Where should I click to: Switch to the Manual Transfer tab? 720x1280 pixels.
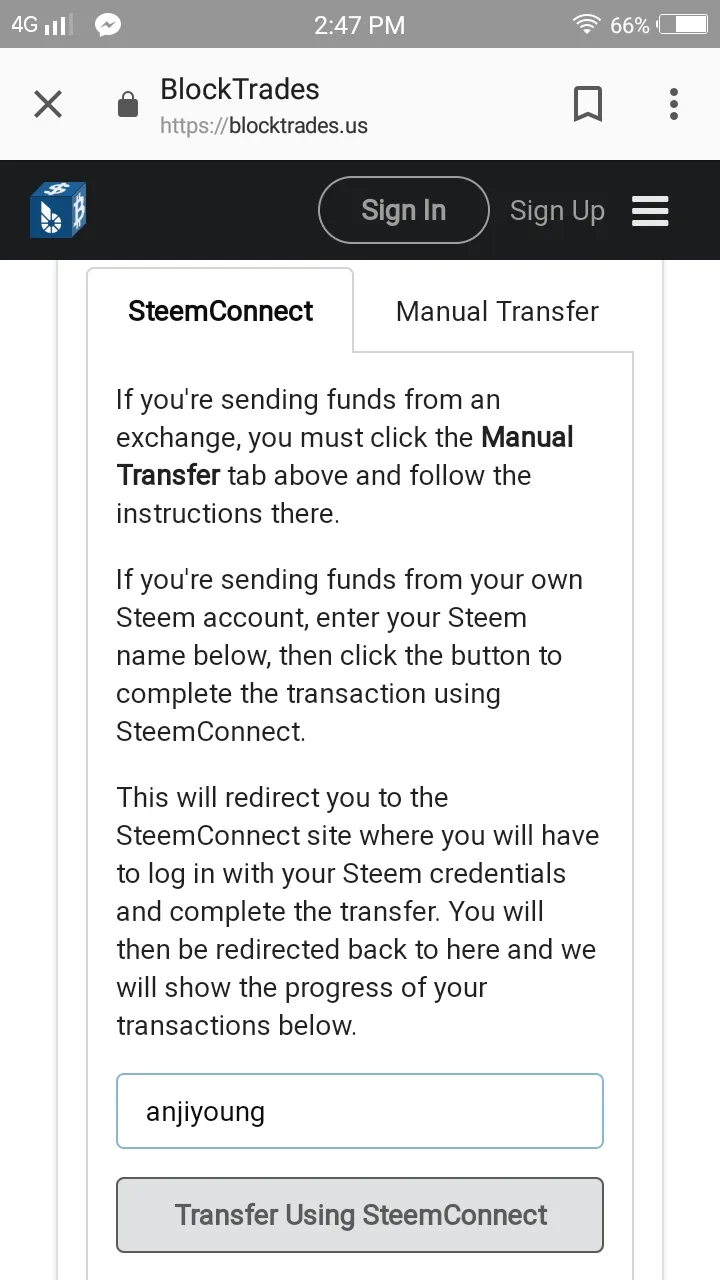(x=497, y=311)
